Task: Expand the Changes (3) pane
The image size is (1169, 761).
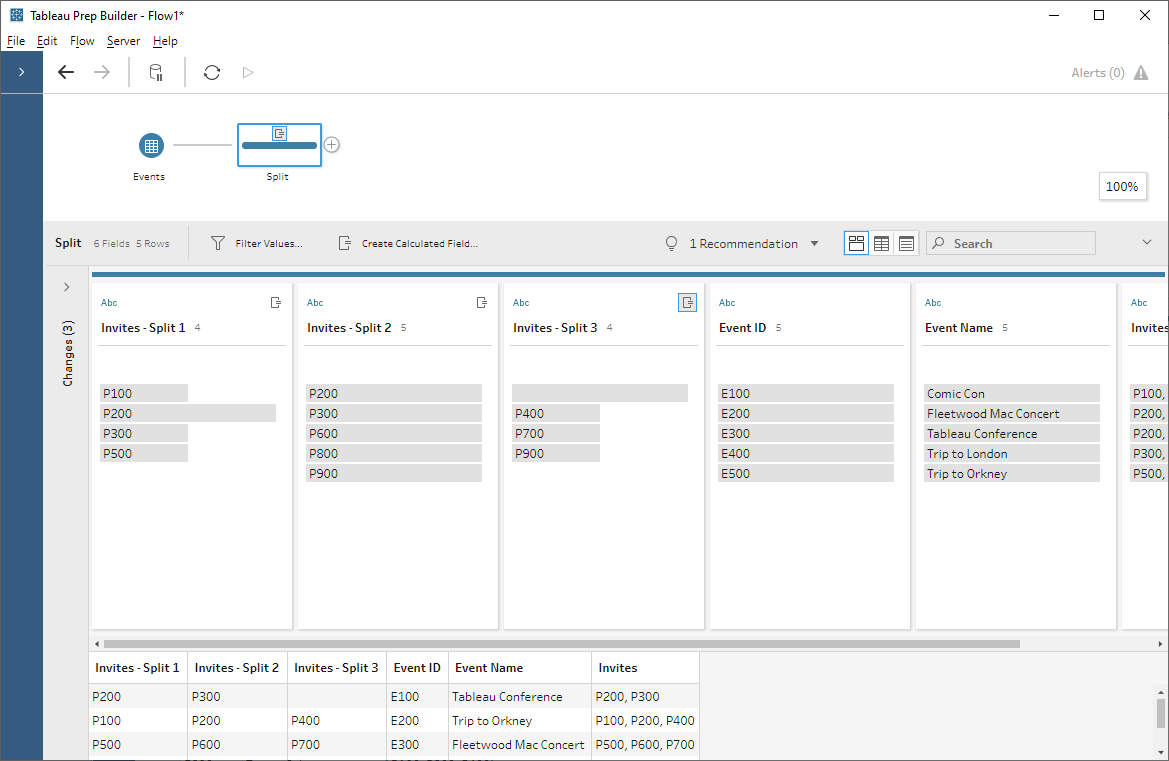Action: [66, 287]
